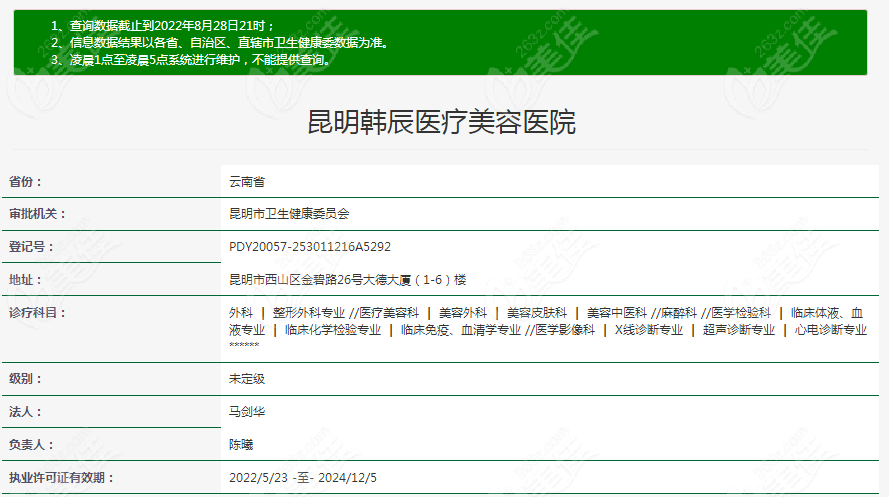The height and width of the screenshot is (497, 889).
Task: Select registration number PDY20057-253011216A5292
Action: [x=310, y=247]
